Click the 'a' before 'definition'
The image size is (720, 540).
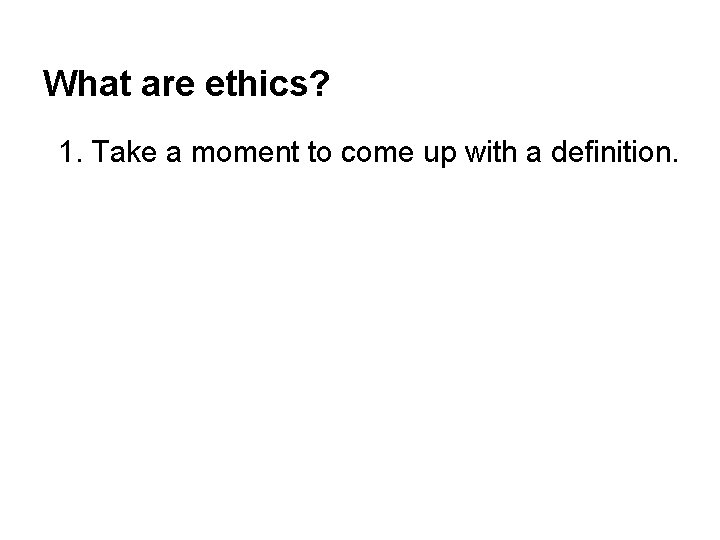[x=534, y=154]
